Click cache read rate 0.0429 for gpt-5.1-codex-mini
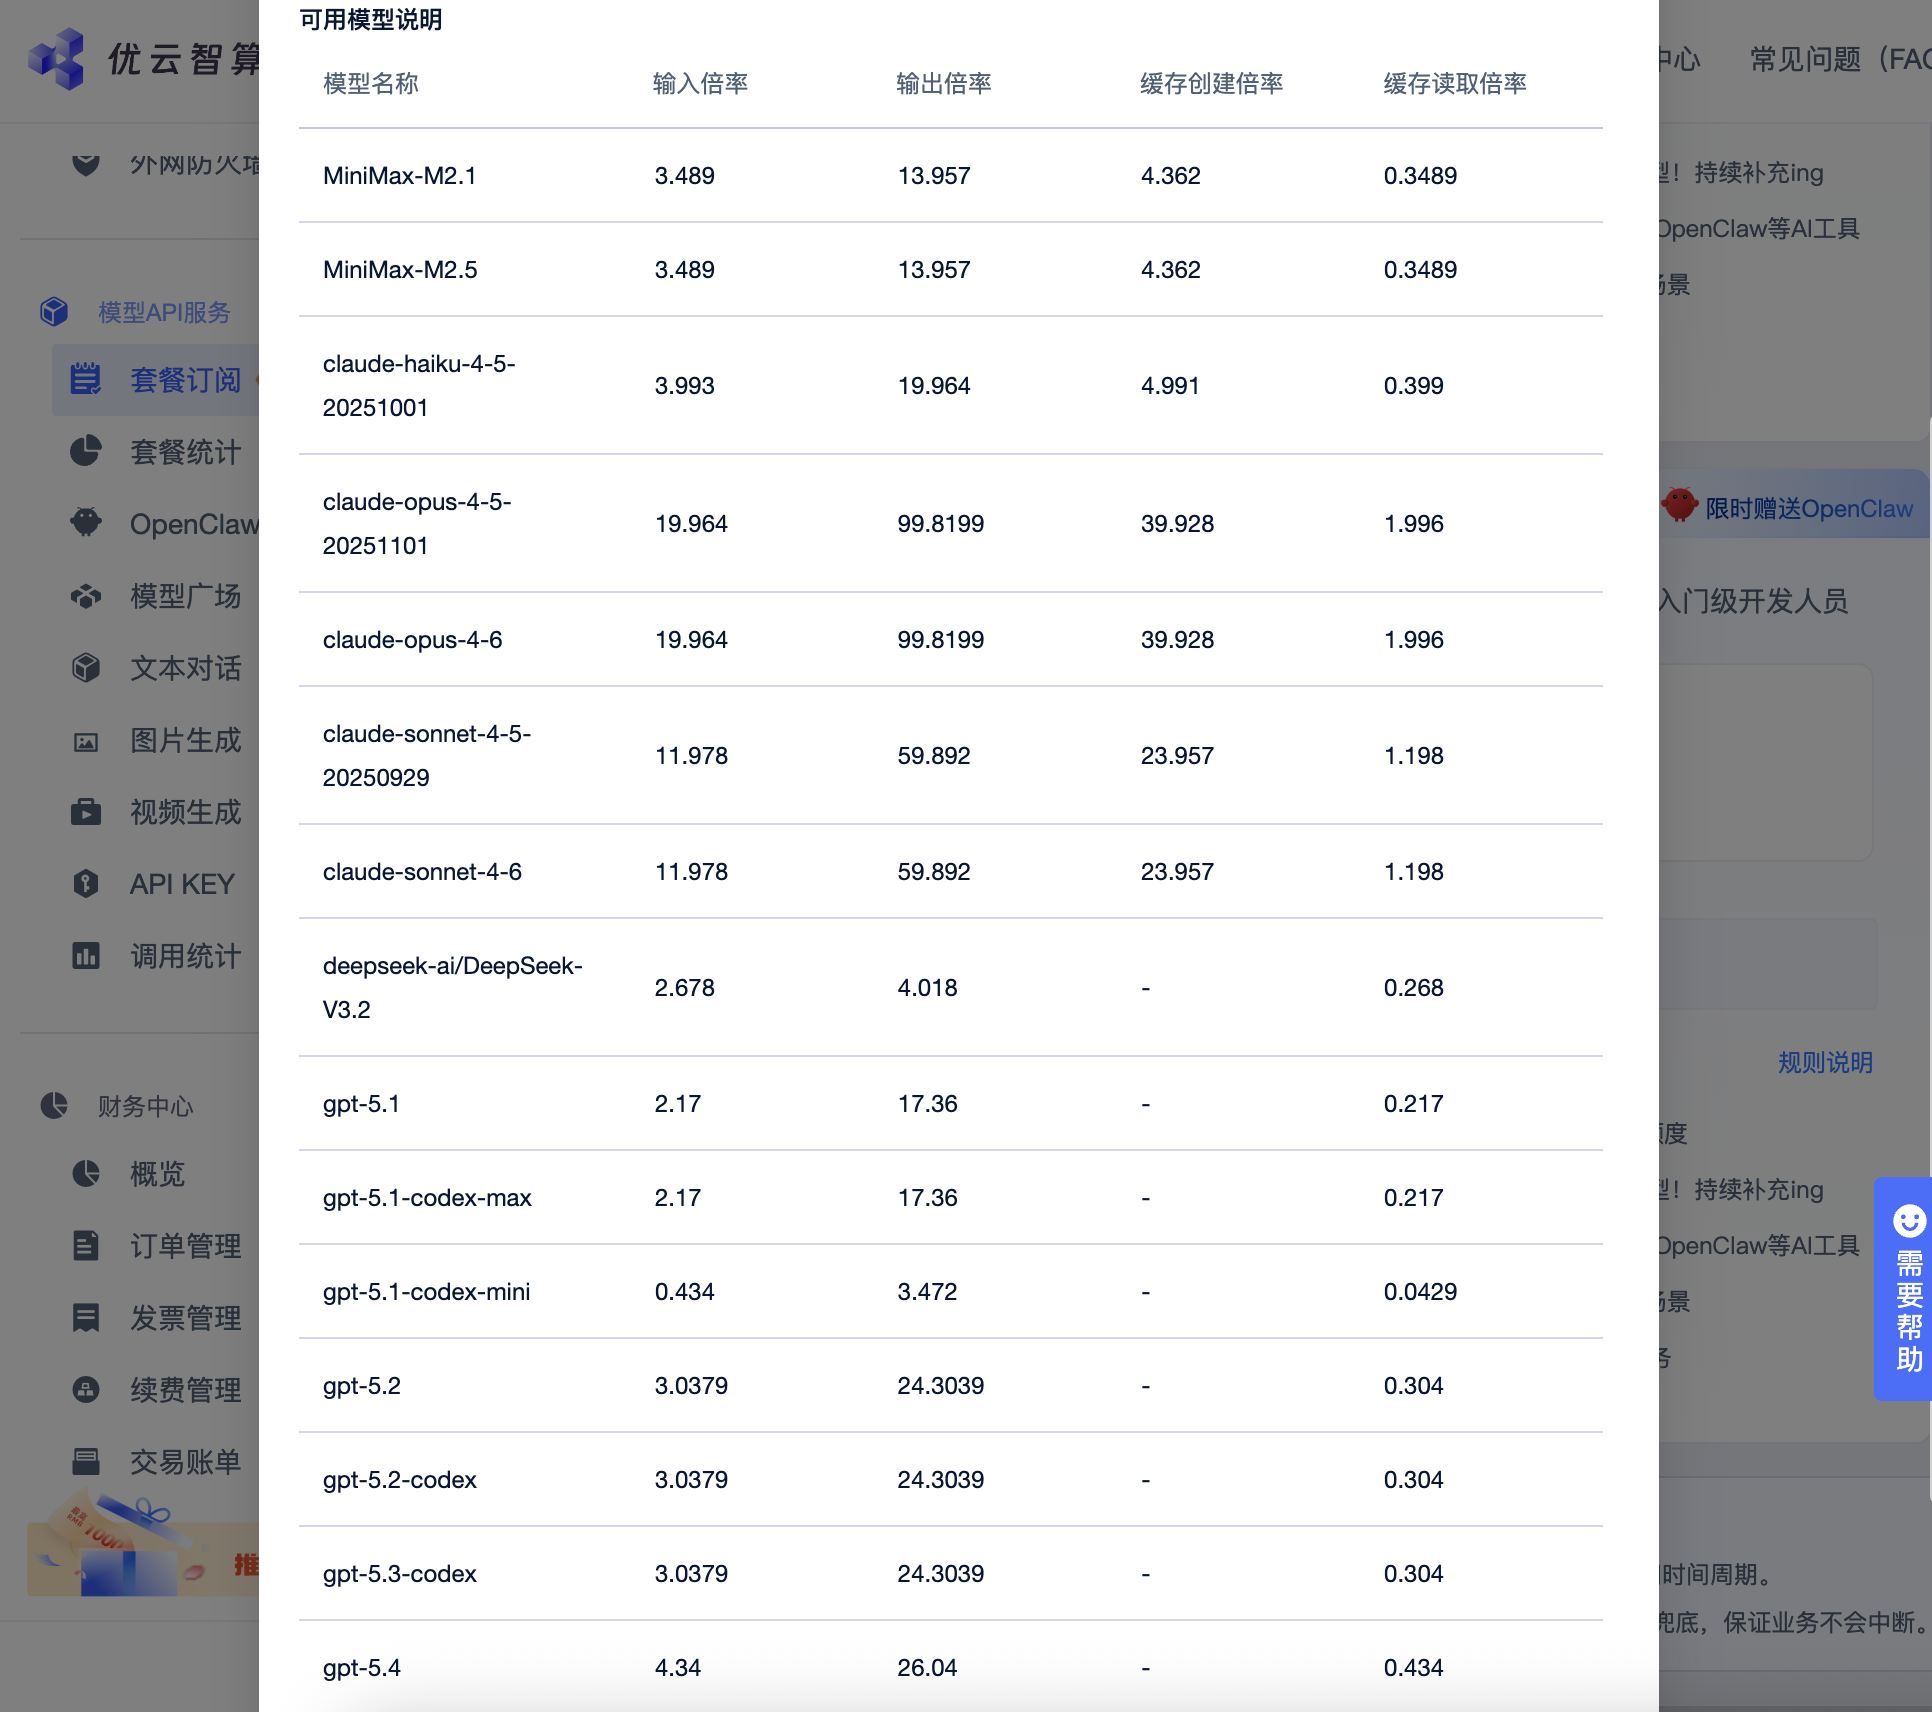 1420,1292
